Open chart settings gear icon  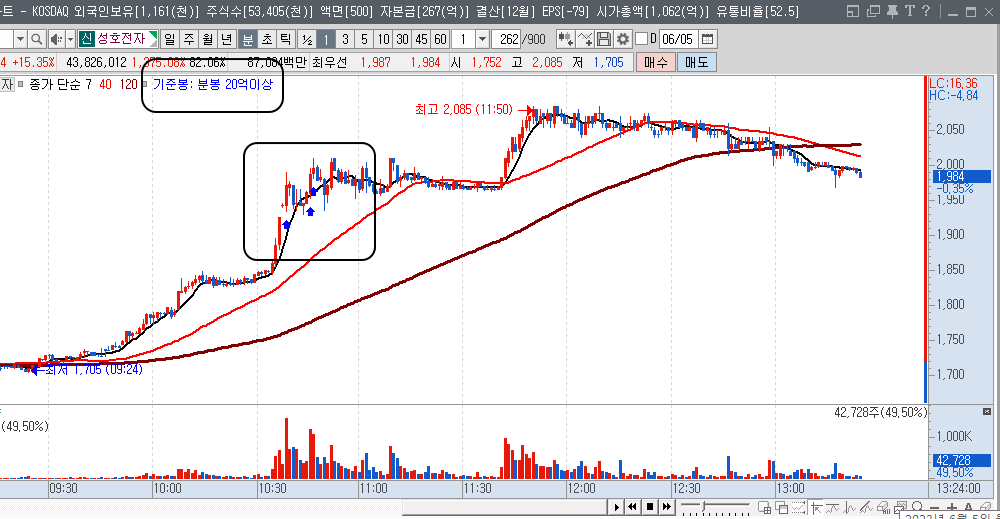(622, 40)
